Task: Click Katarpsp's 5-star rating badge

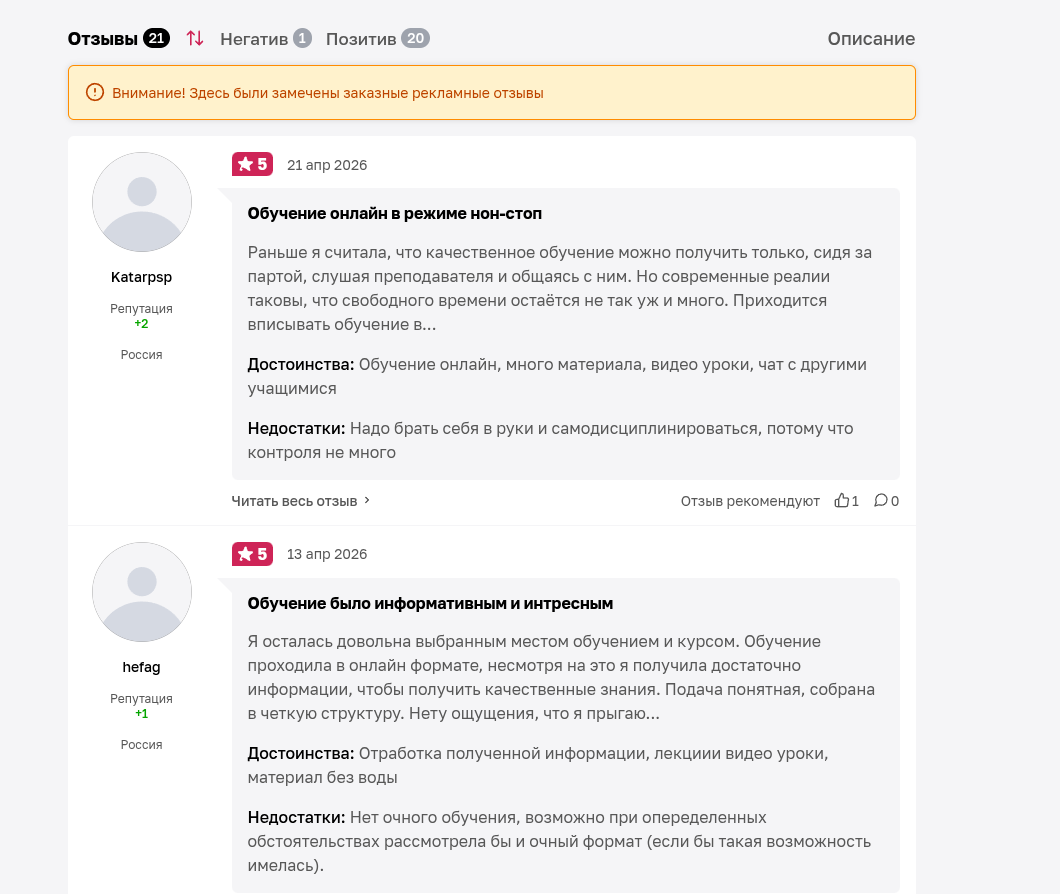Action: click(x=252, y=164)
